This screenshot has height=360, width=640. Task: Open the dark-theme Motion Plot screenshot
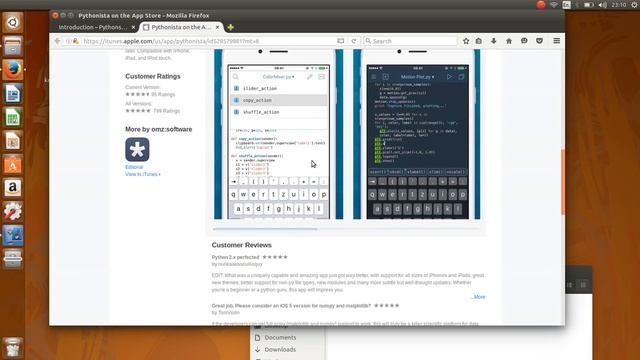click(417, 134)
